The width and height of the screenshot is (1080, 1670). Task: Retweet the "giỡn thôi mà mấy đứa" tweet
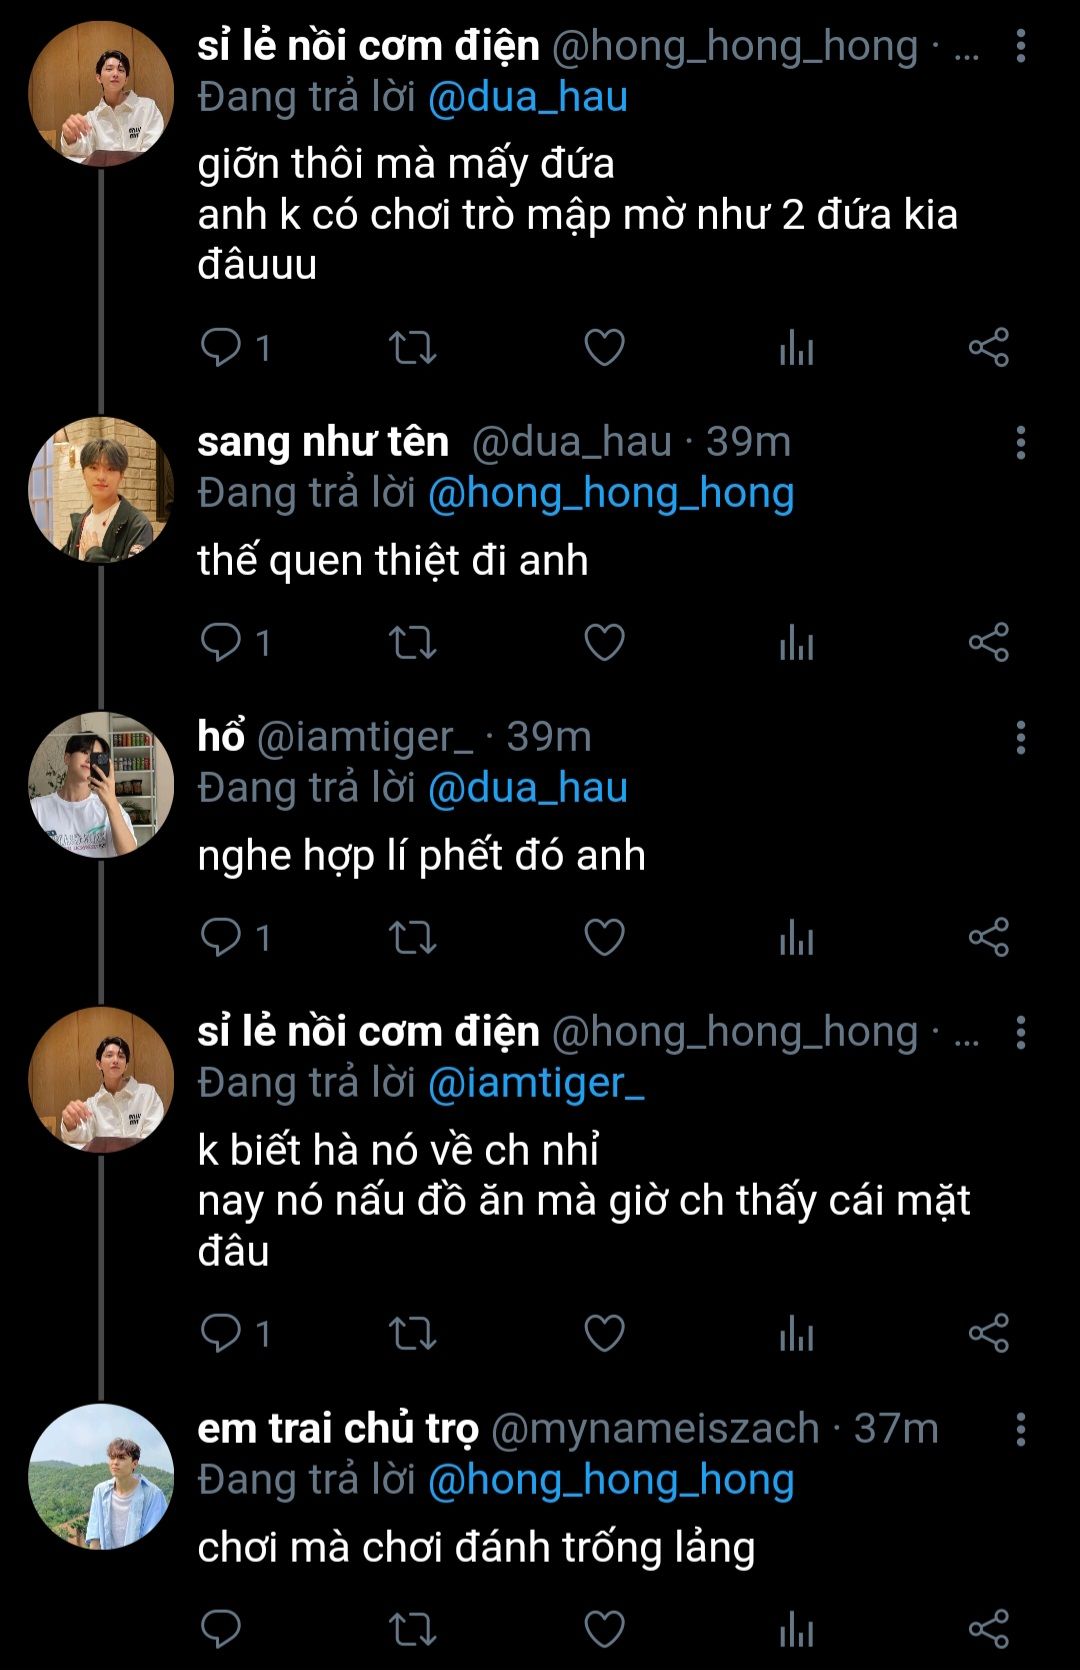click(x=412, y=347)
